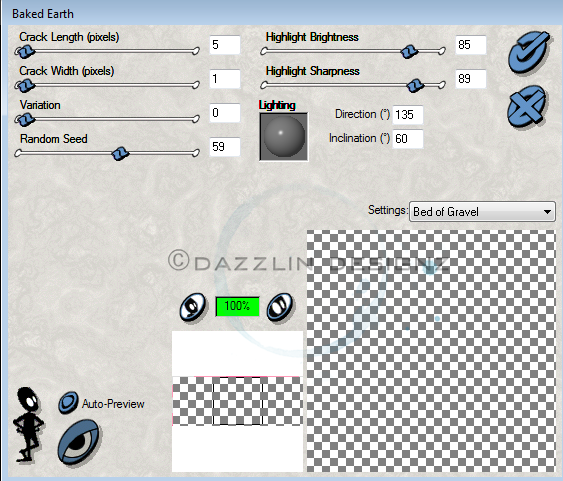Click the Direction degrees field
The height and width of the screenshot is (481, 563).
(x=408, y=115)
